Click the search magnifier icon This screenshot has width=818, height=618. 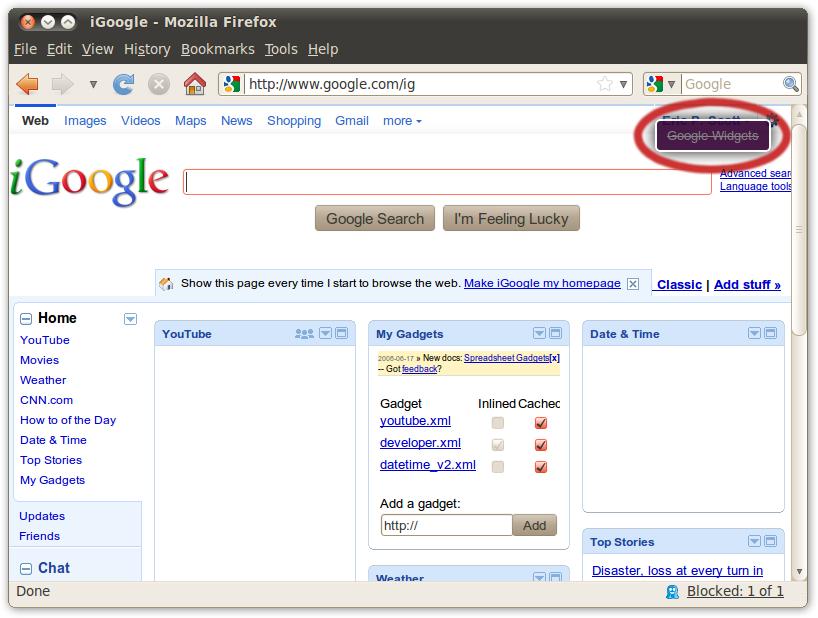pos(791,84)
